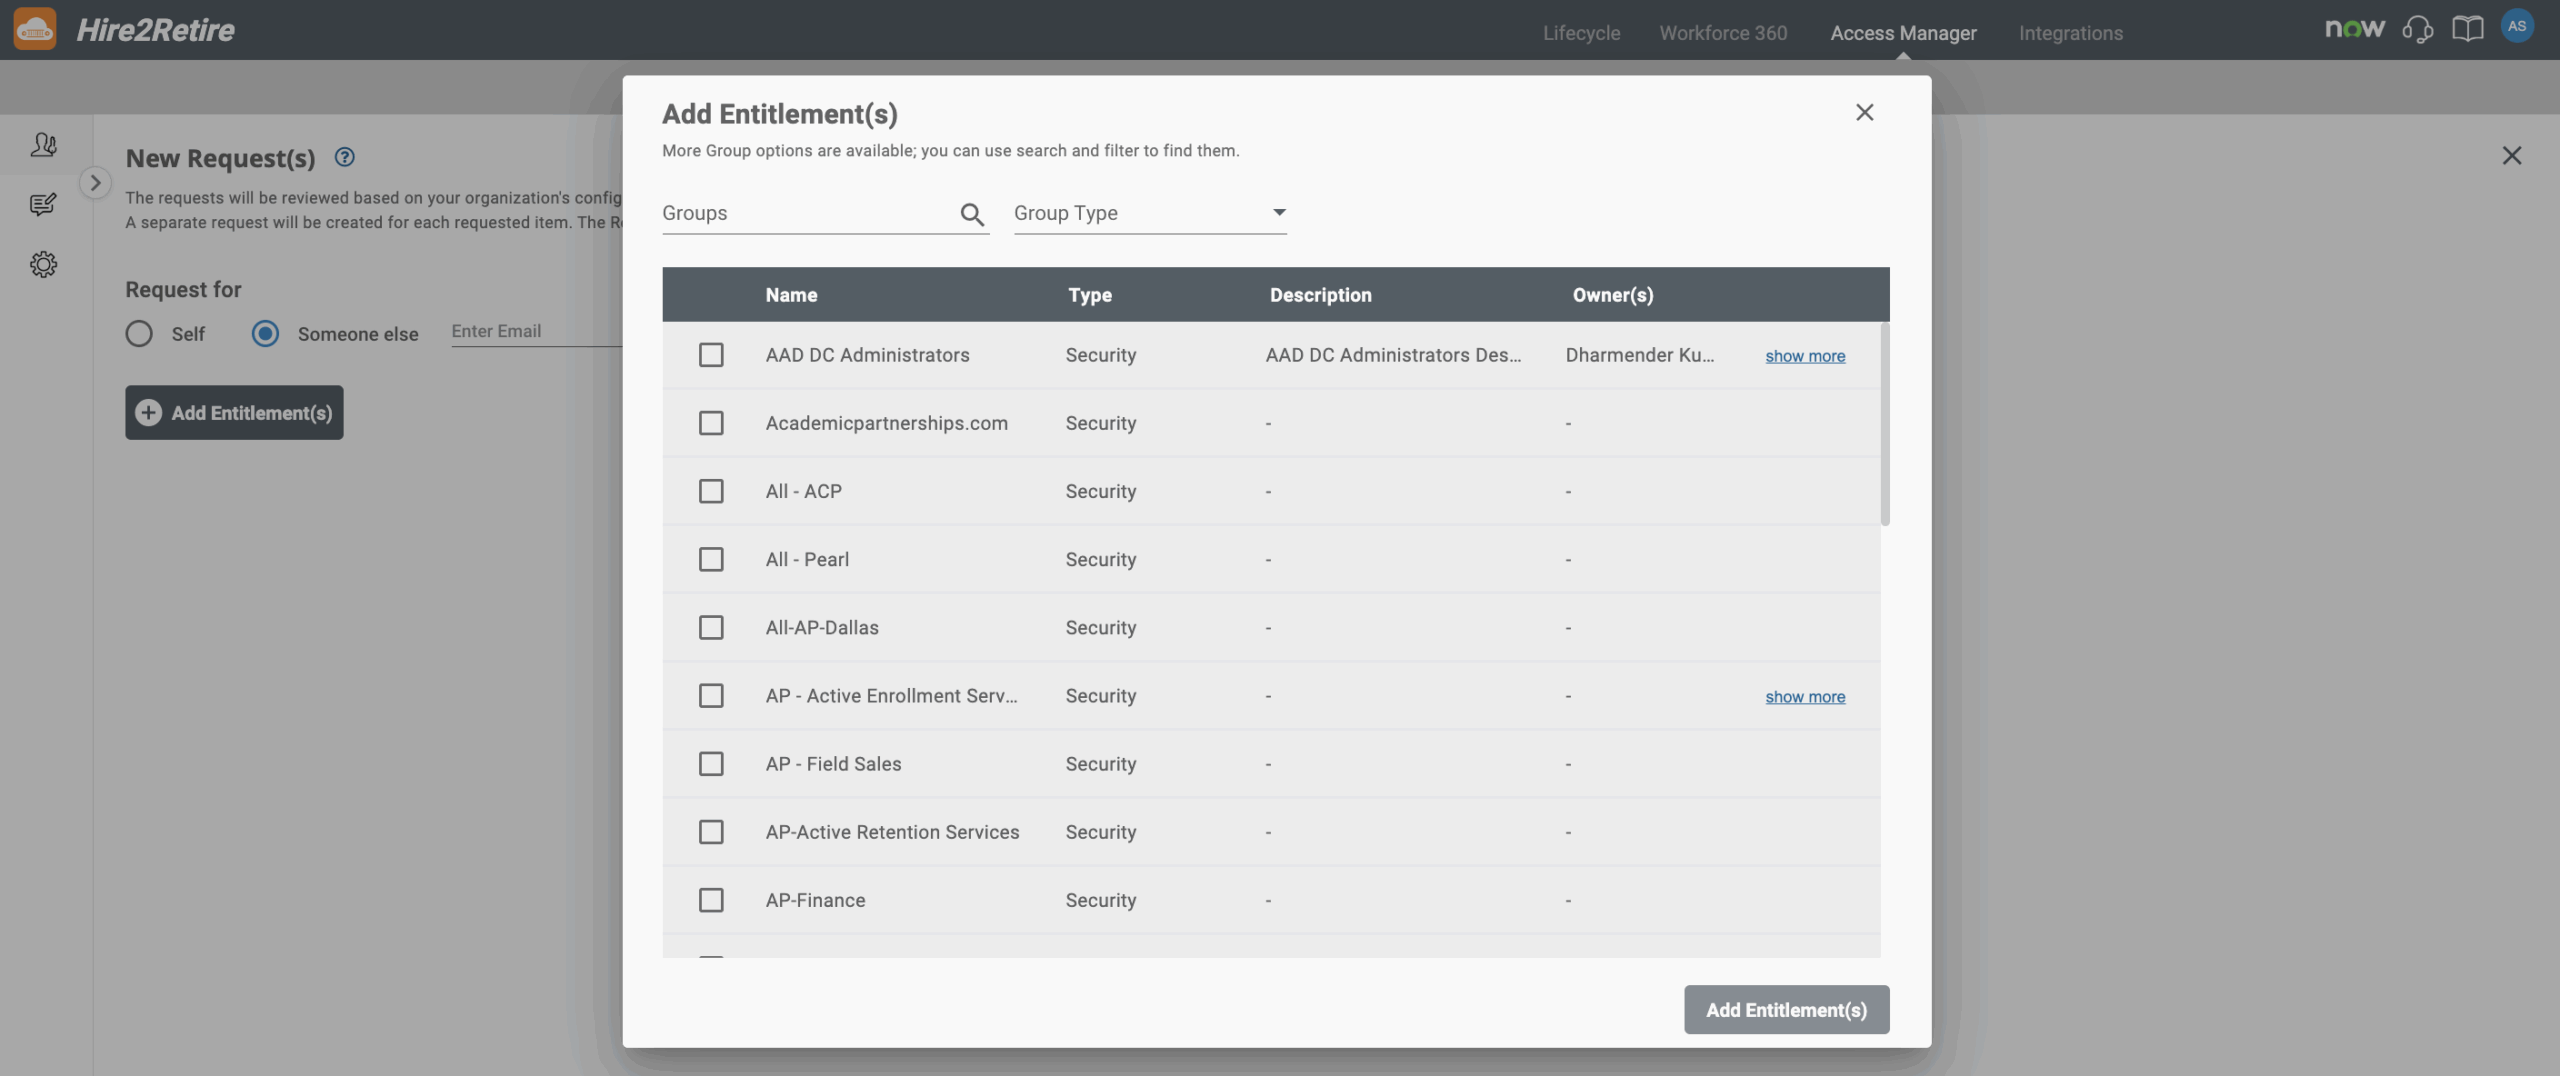Expand the collapsed left sidebar panel

[95, 182]
